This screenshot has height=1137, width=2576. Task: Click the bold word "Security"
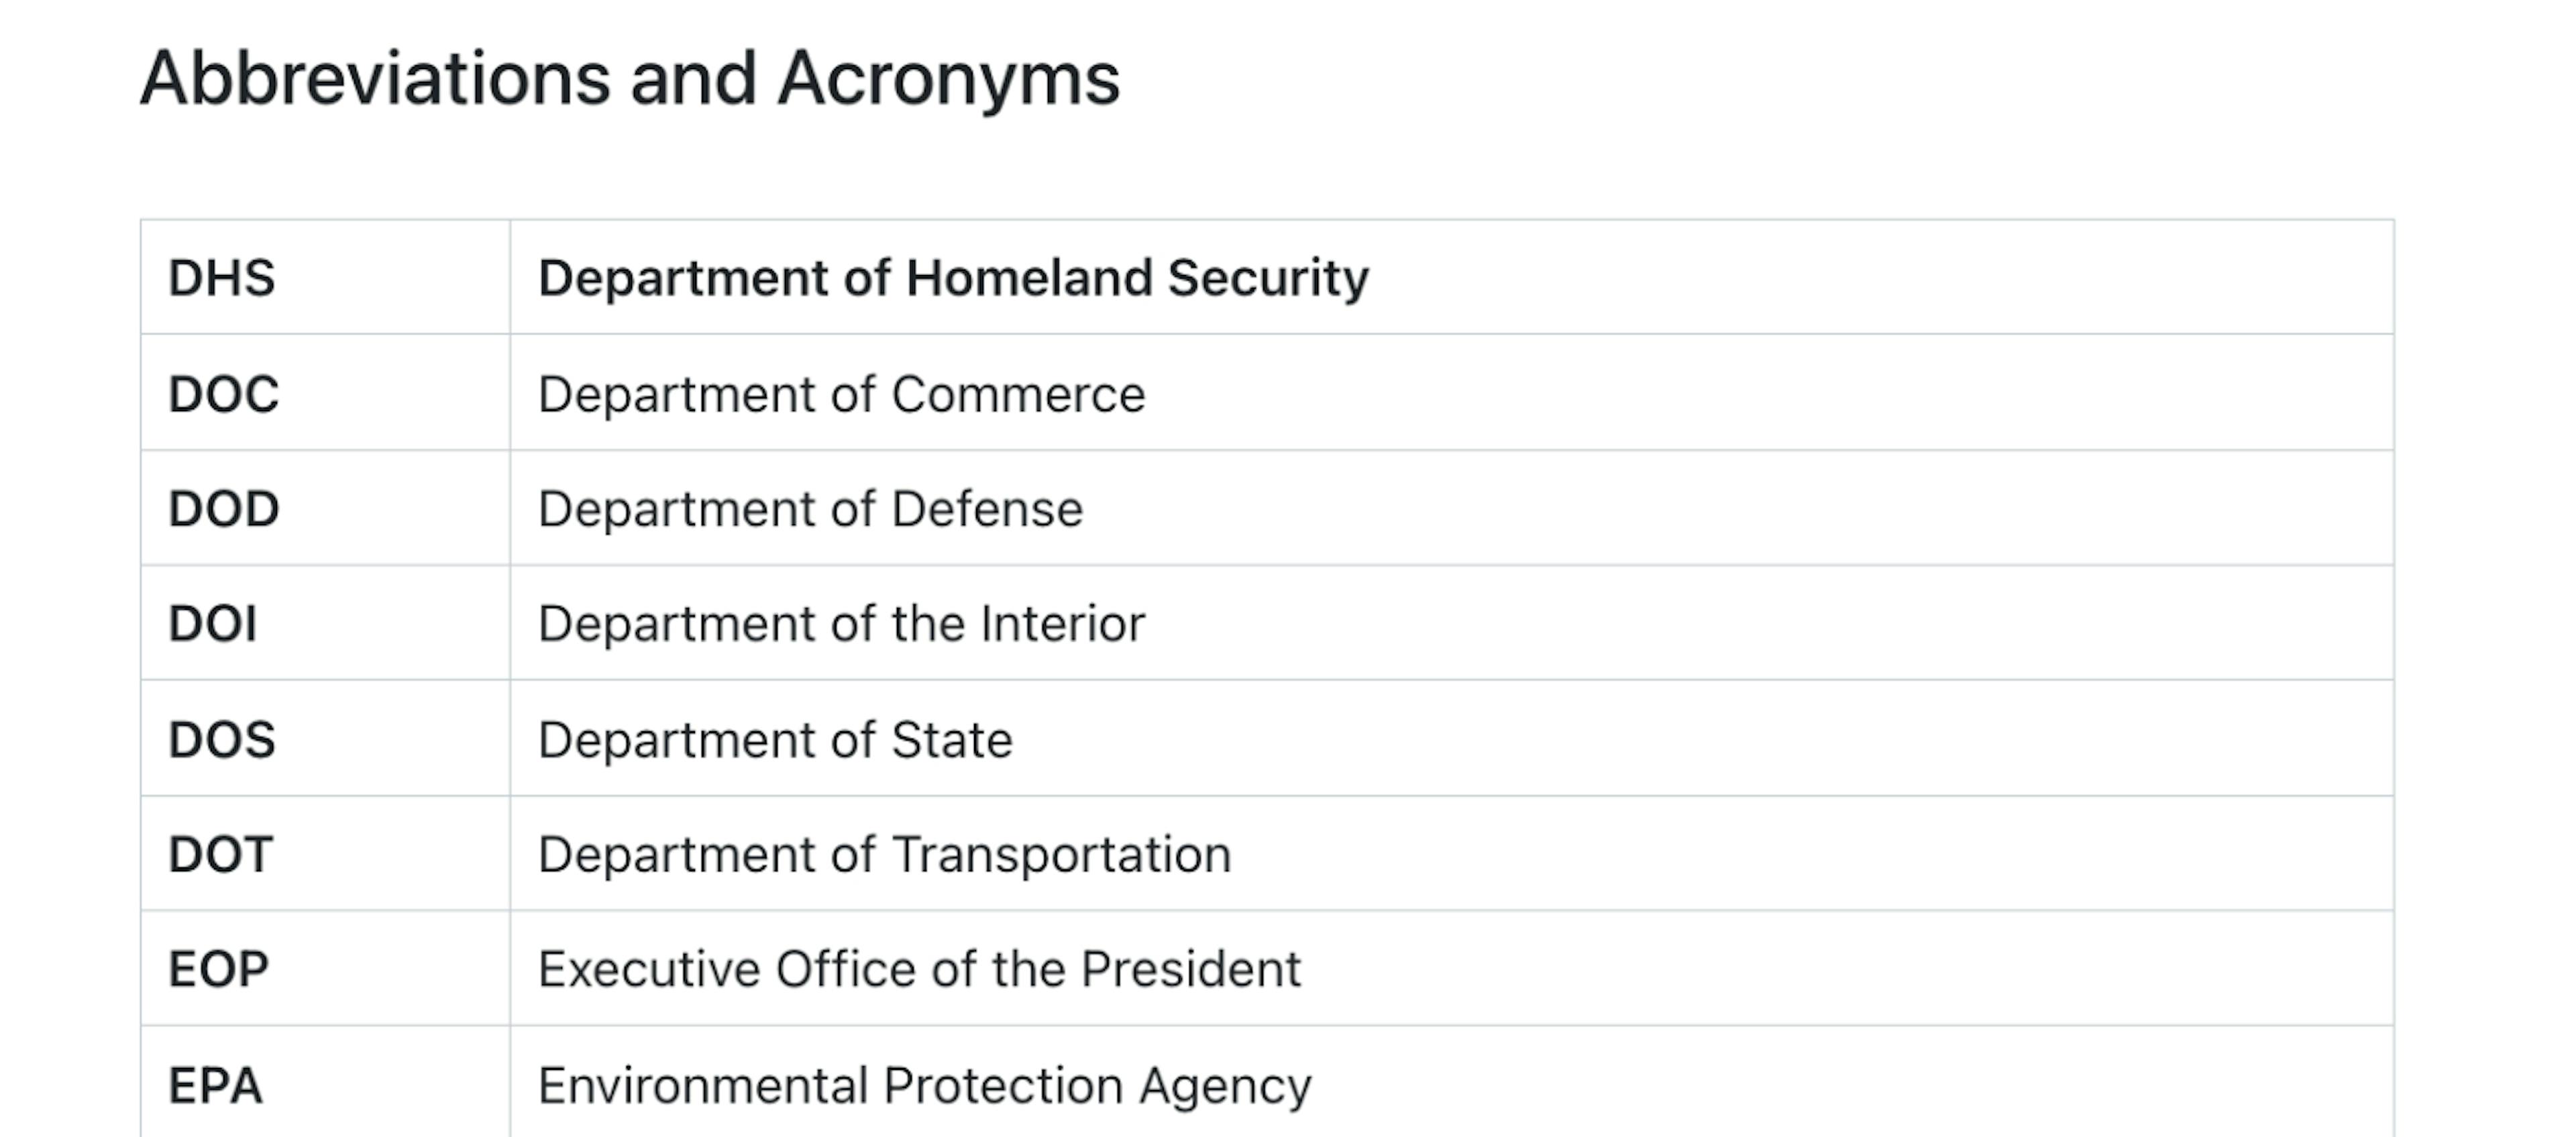pyautogui.click(x=1267, y=278)
